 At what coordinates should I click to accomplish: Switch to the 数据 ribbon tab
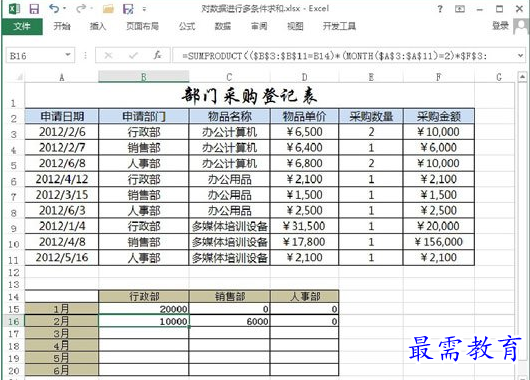point(223,26)
